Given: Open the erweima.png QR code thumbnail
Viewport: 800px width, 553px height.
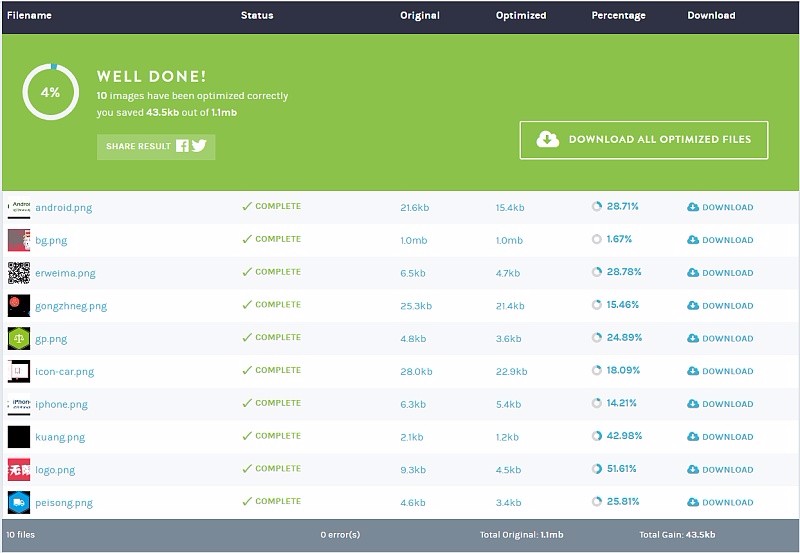Looking at the screenshot, I should pyautogui.click(x=19, y=273).
